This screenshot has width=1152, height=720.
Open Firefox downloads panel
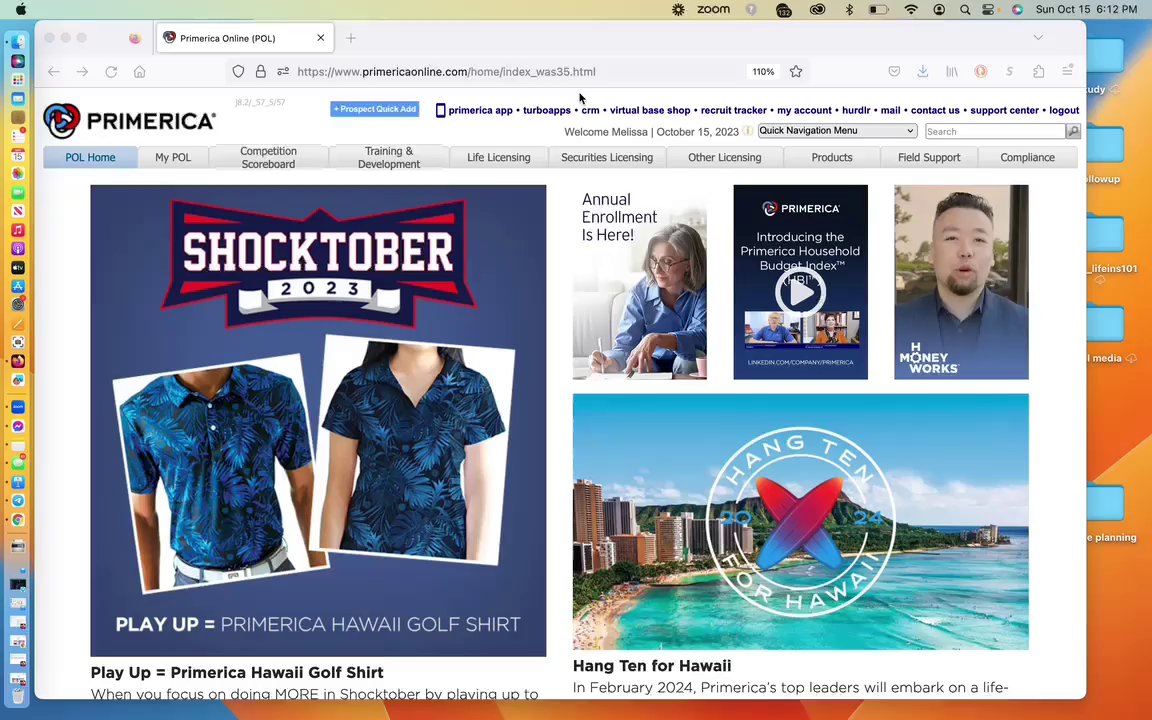pos(923,71)
